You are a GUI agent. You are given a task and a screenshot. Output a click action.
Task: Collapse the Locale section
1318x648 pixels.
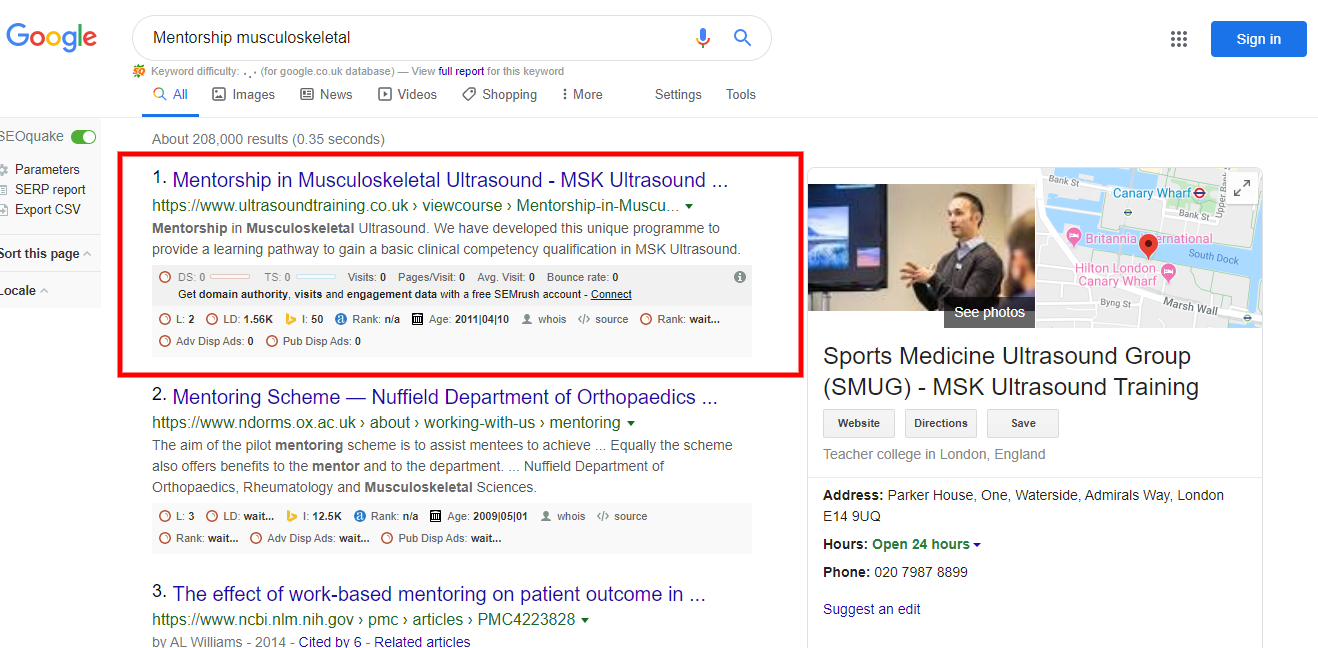[x=24, y=291]
